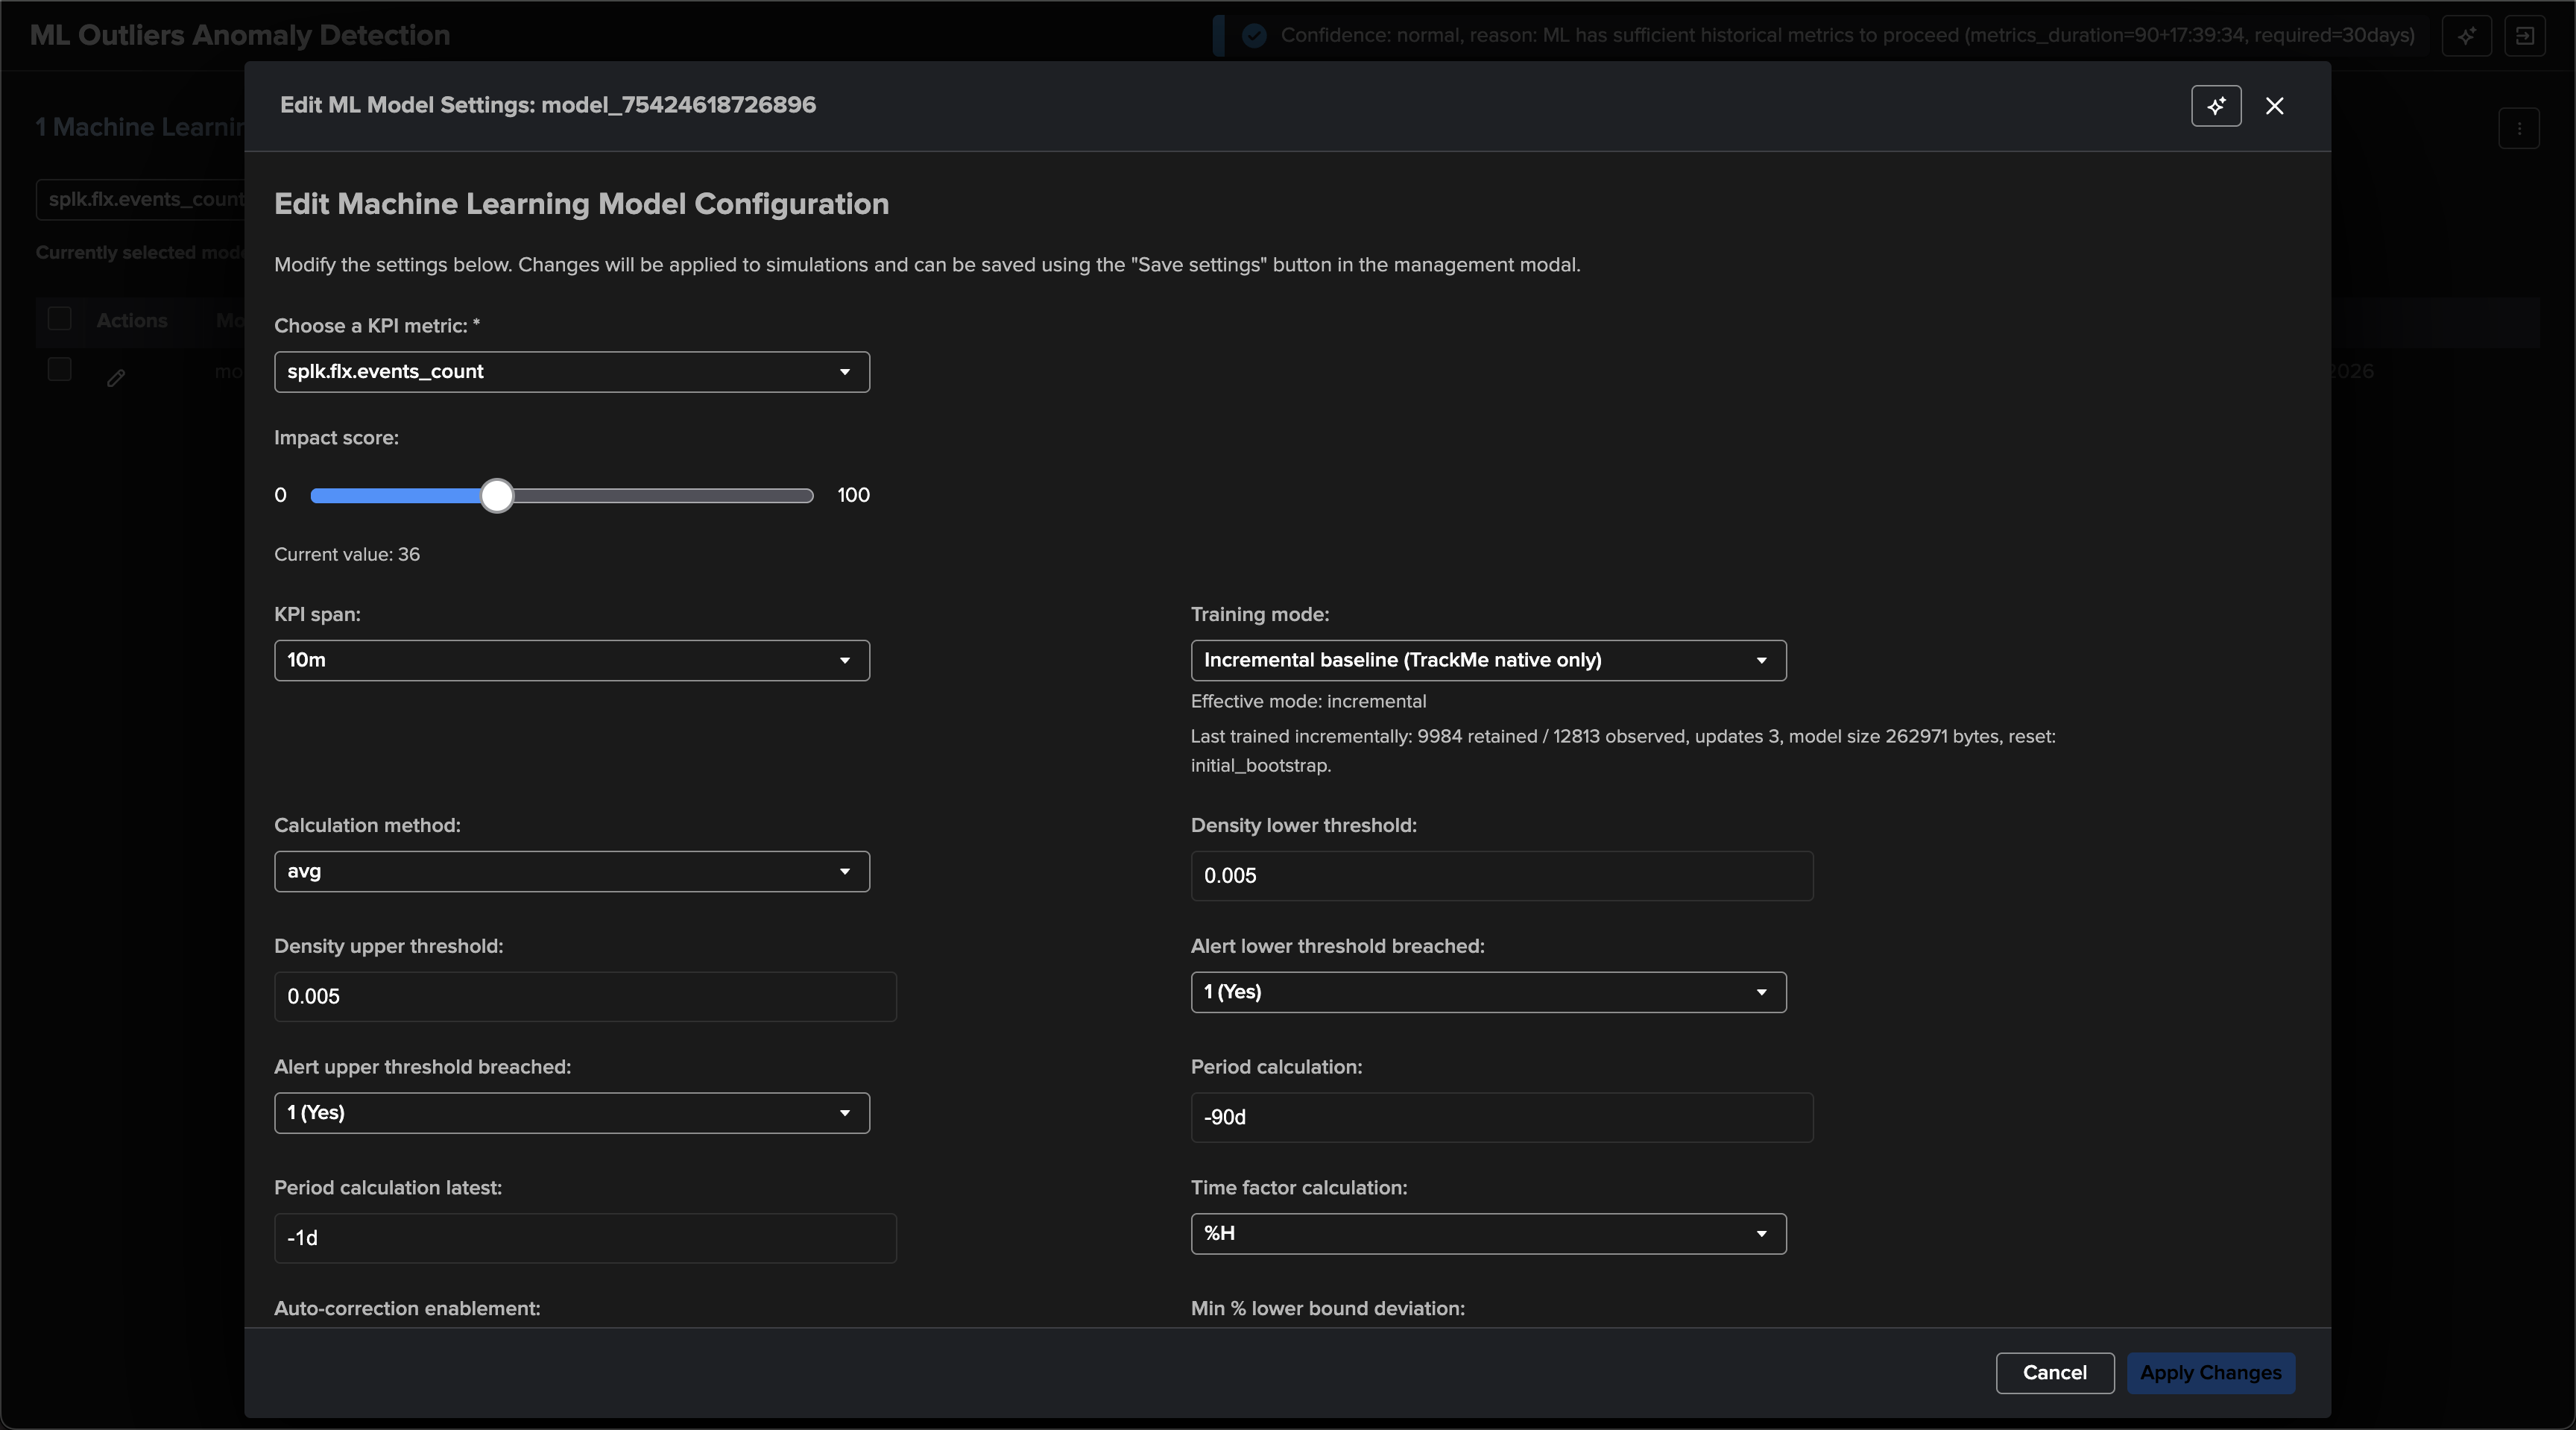Image resolution: width=2576 pixels, height=1430 pixels.
Task: Click the Auto-correction enablement label
Action: click(407, 1309)
